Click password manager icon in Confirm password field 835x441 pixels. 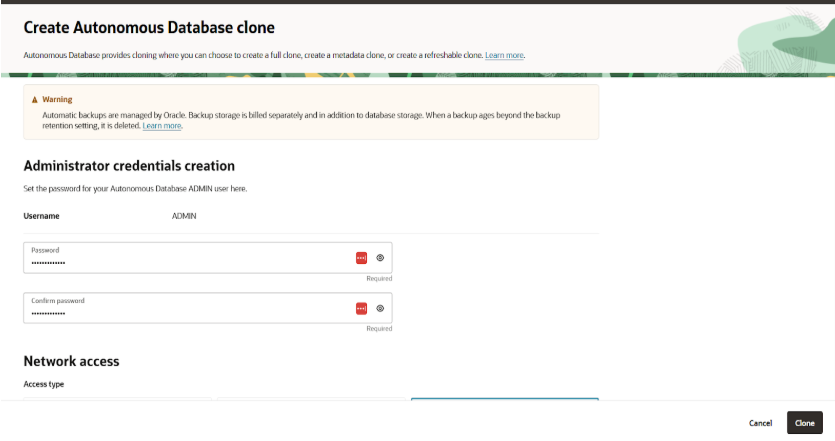(x=361, y=308)
